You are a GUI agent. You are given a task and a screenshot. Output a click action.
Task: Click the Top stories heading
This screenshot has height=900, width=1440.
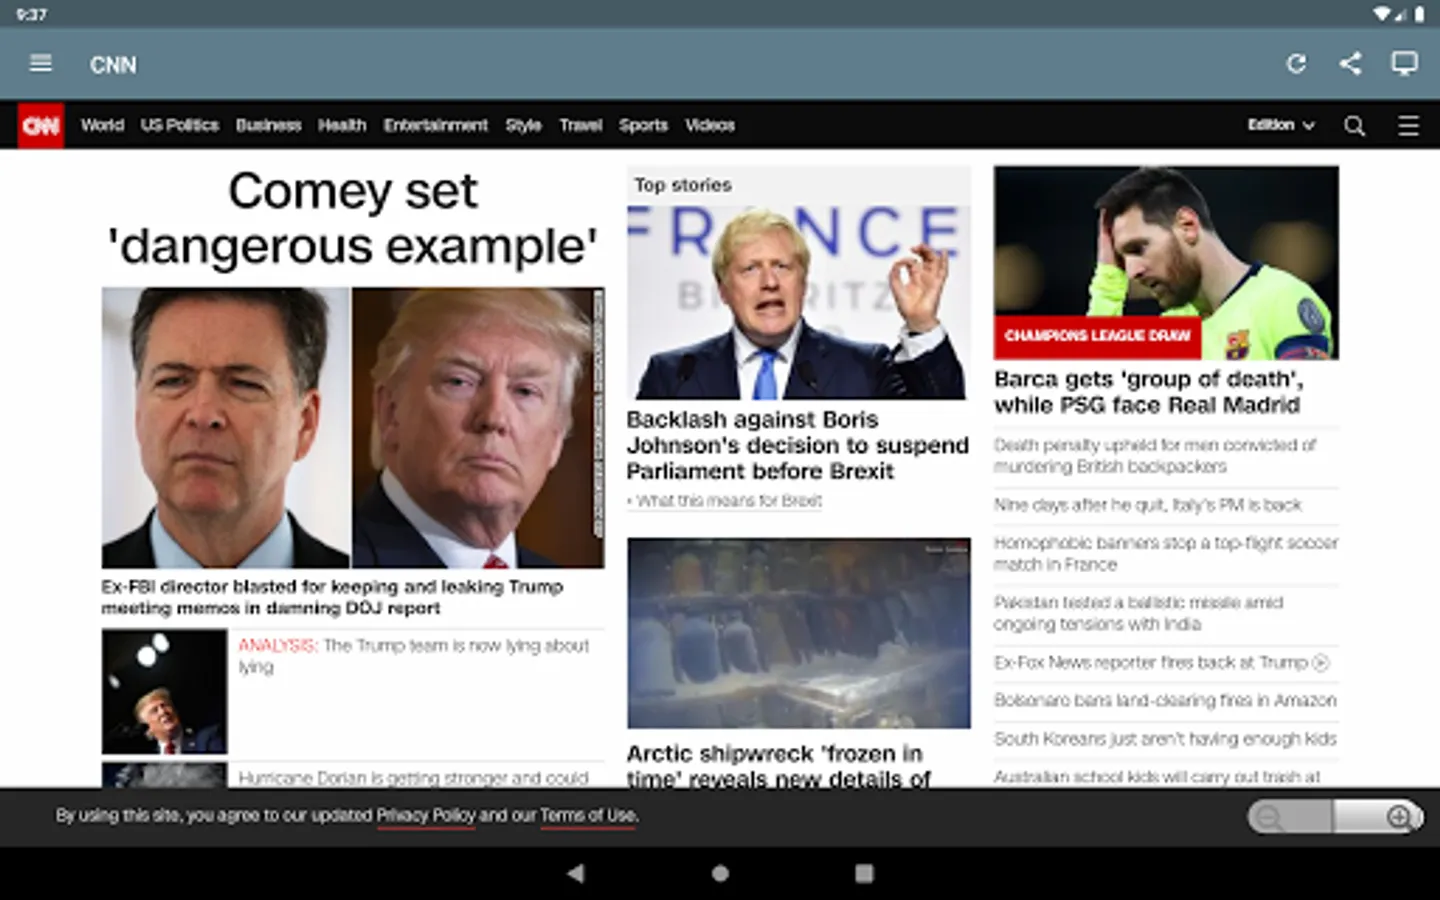[683, 185]
